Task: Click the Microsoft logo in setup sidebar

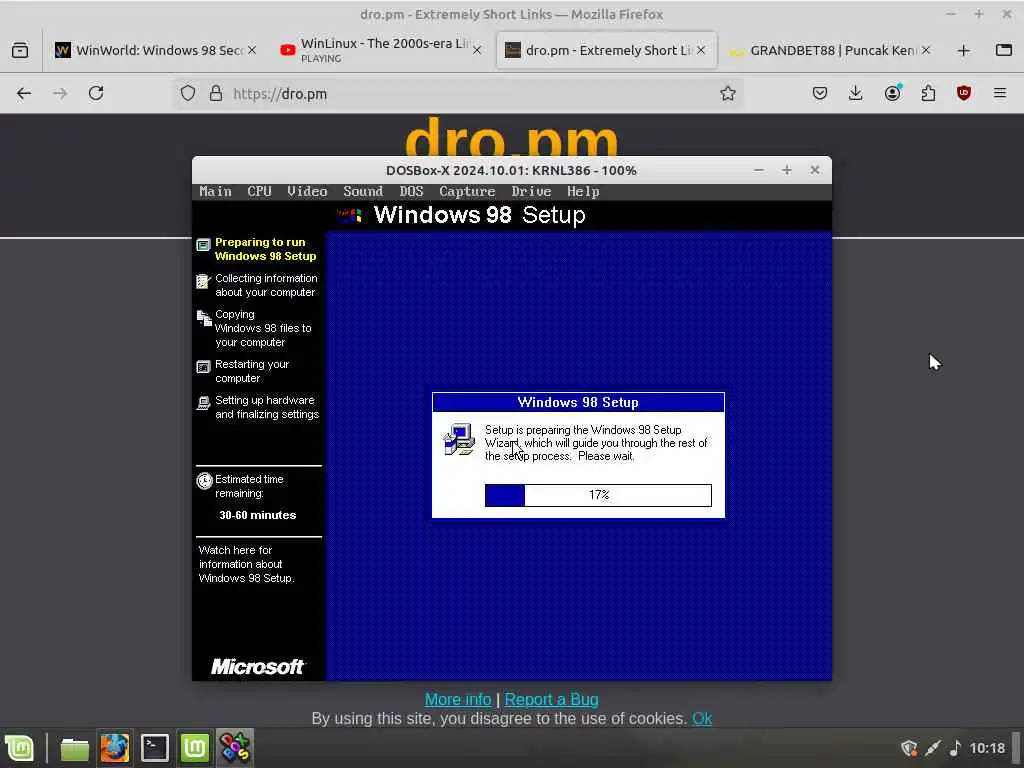Action: (x=257, y=666)
